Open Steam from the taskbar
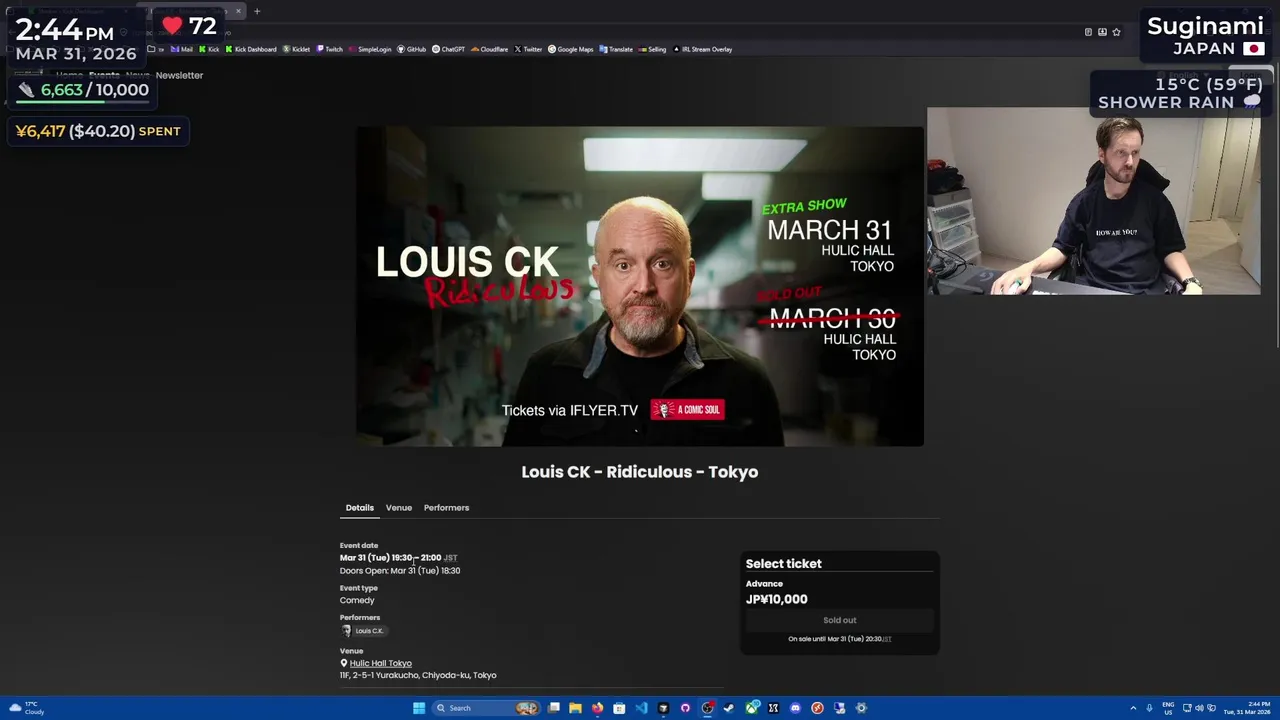 pyautogui.click(x=729, y=708)
